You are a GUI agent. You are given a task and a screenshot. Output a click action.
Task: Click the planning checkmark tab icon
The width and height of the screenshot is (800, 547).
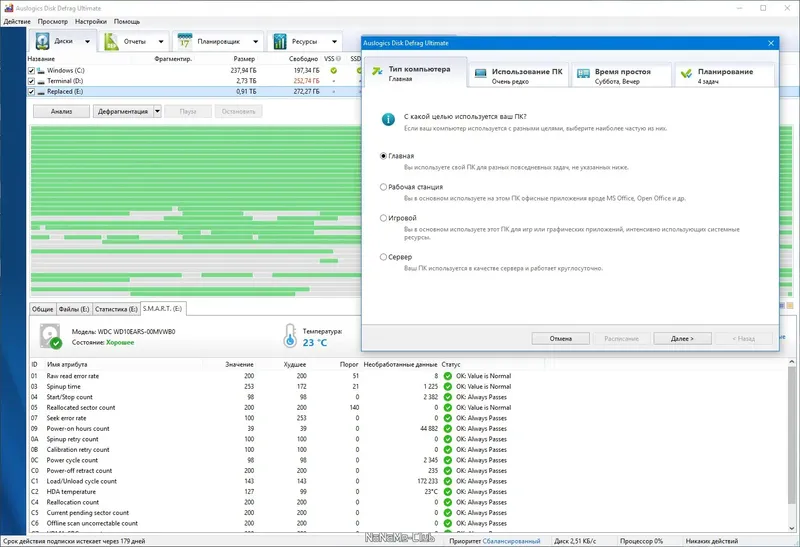coord(686,74)
